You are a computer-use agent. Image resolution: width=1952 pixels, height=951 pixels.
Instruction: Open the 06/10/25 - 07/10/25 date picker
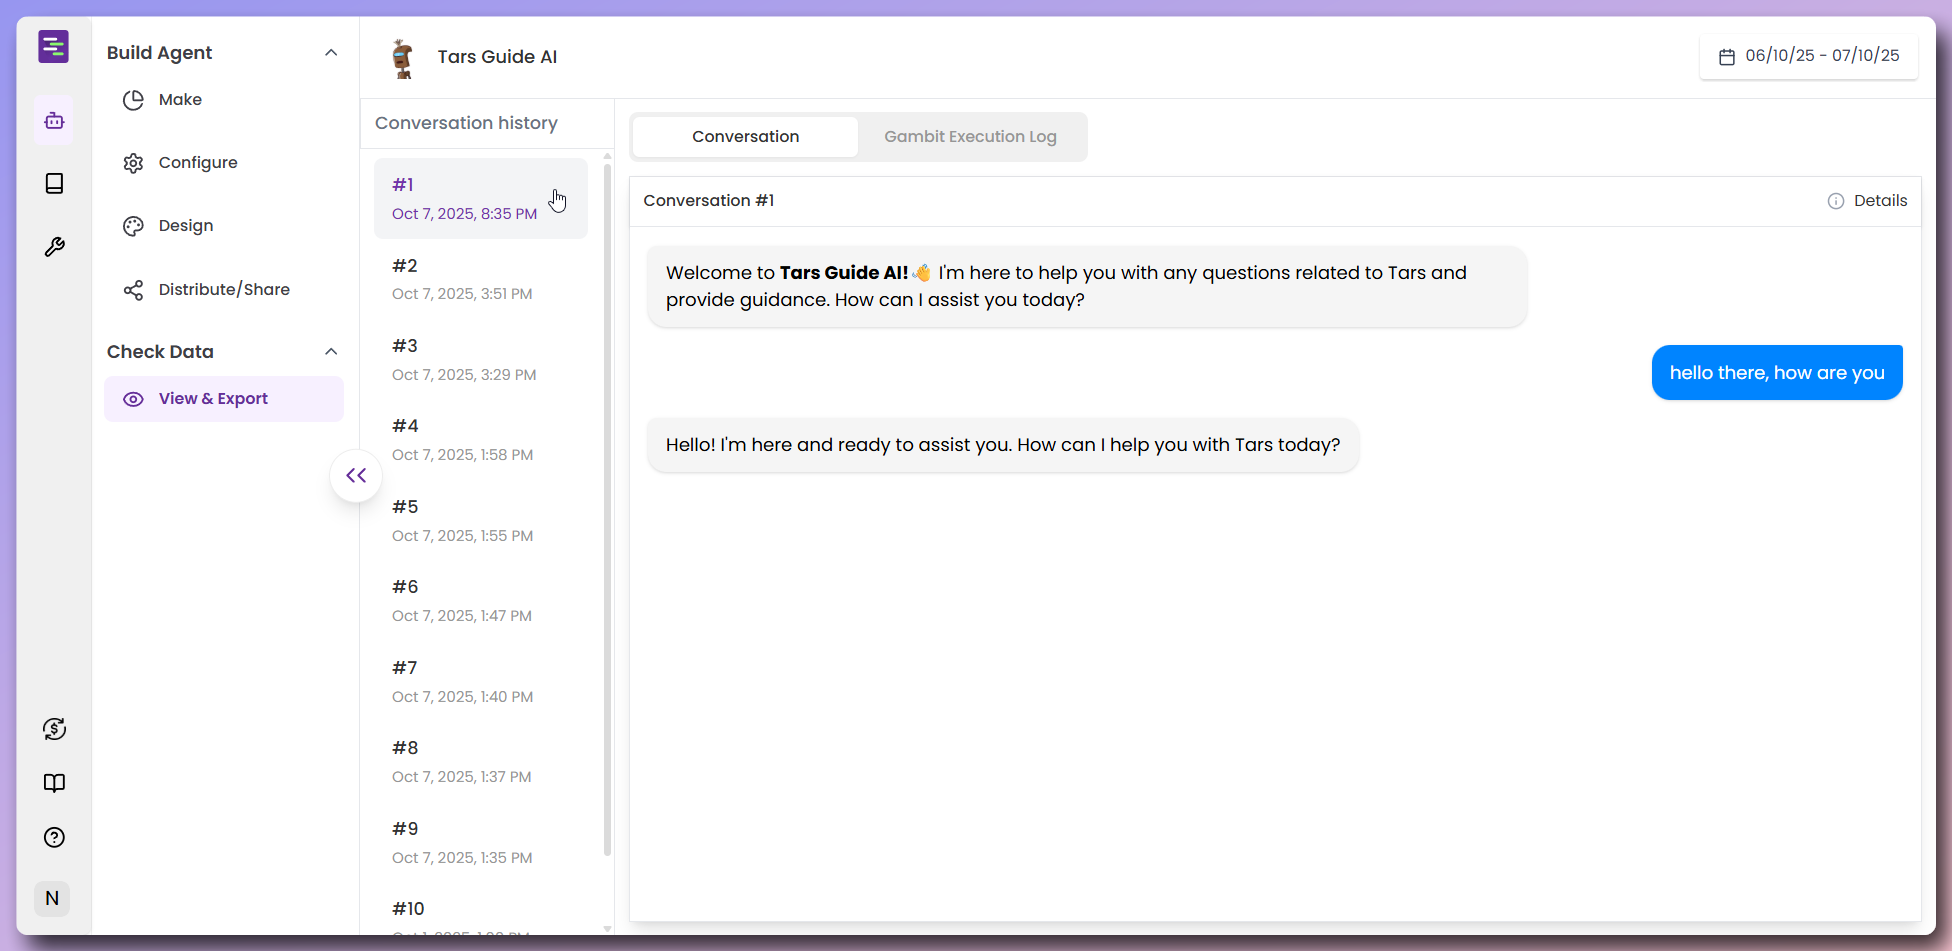point(1809,56)
